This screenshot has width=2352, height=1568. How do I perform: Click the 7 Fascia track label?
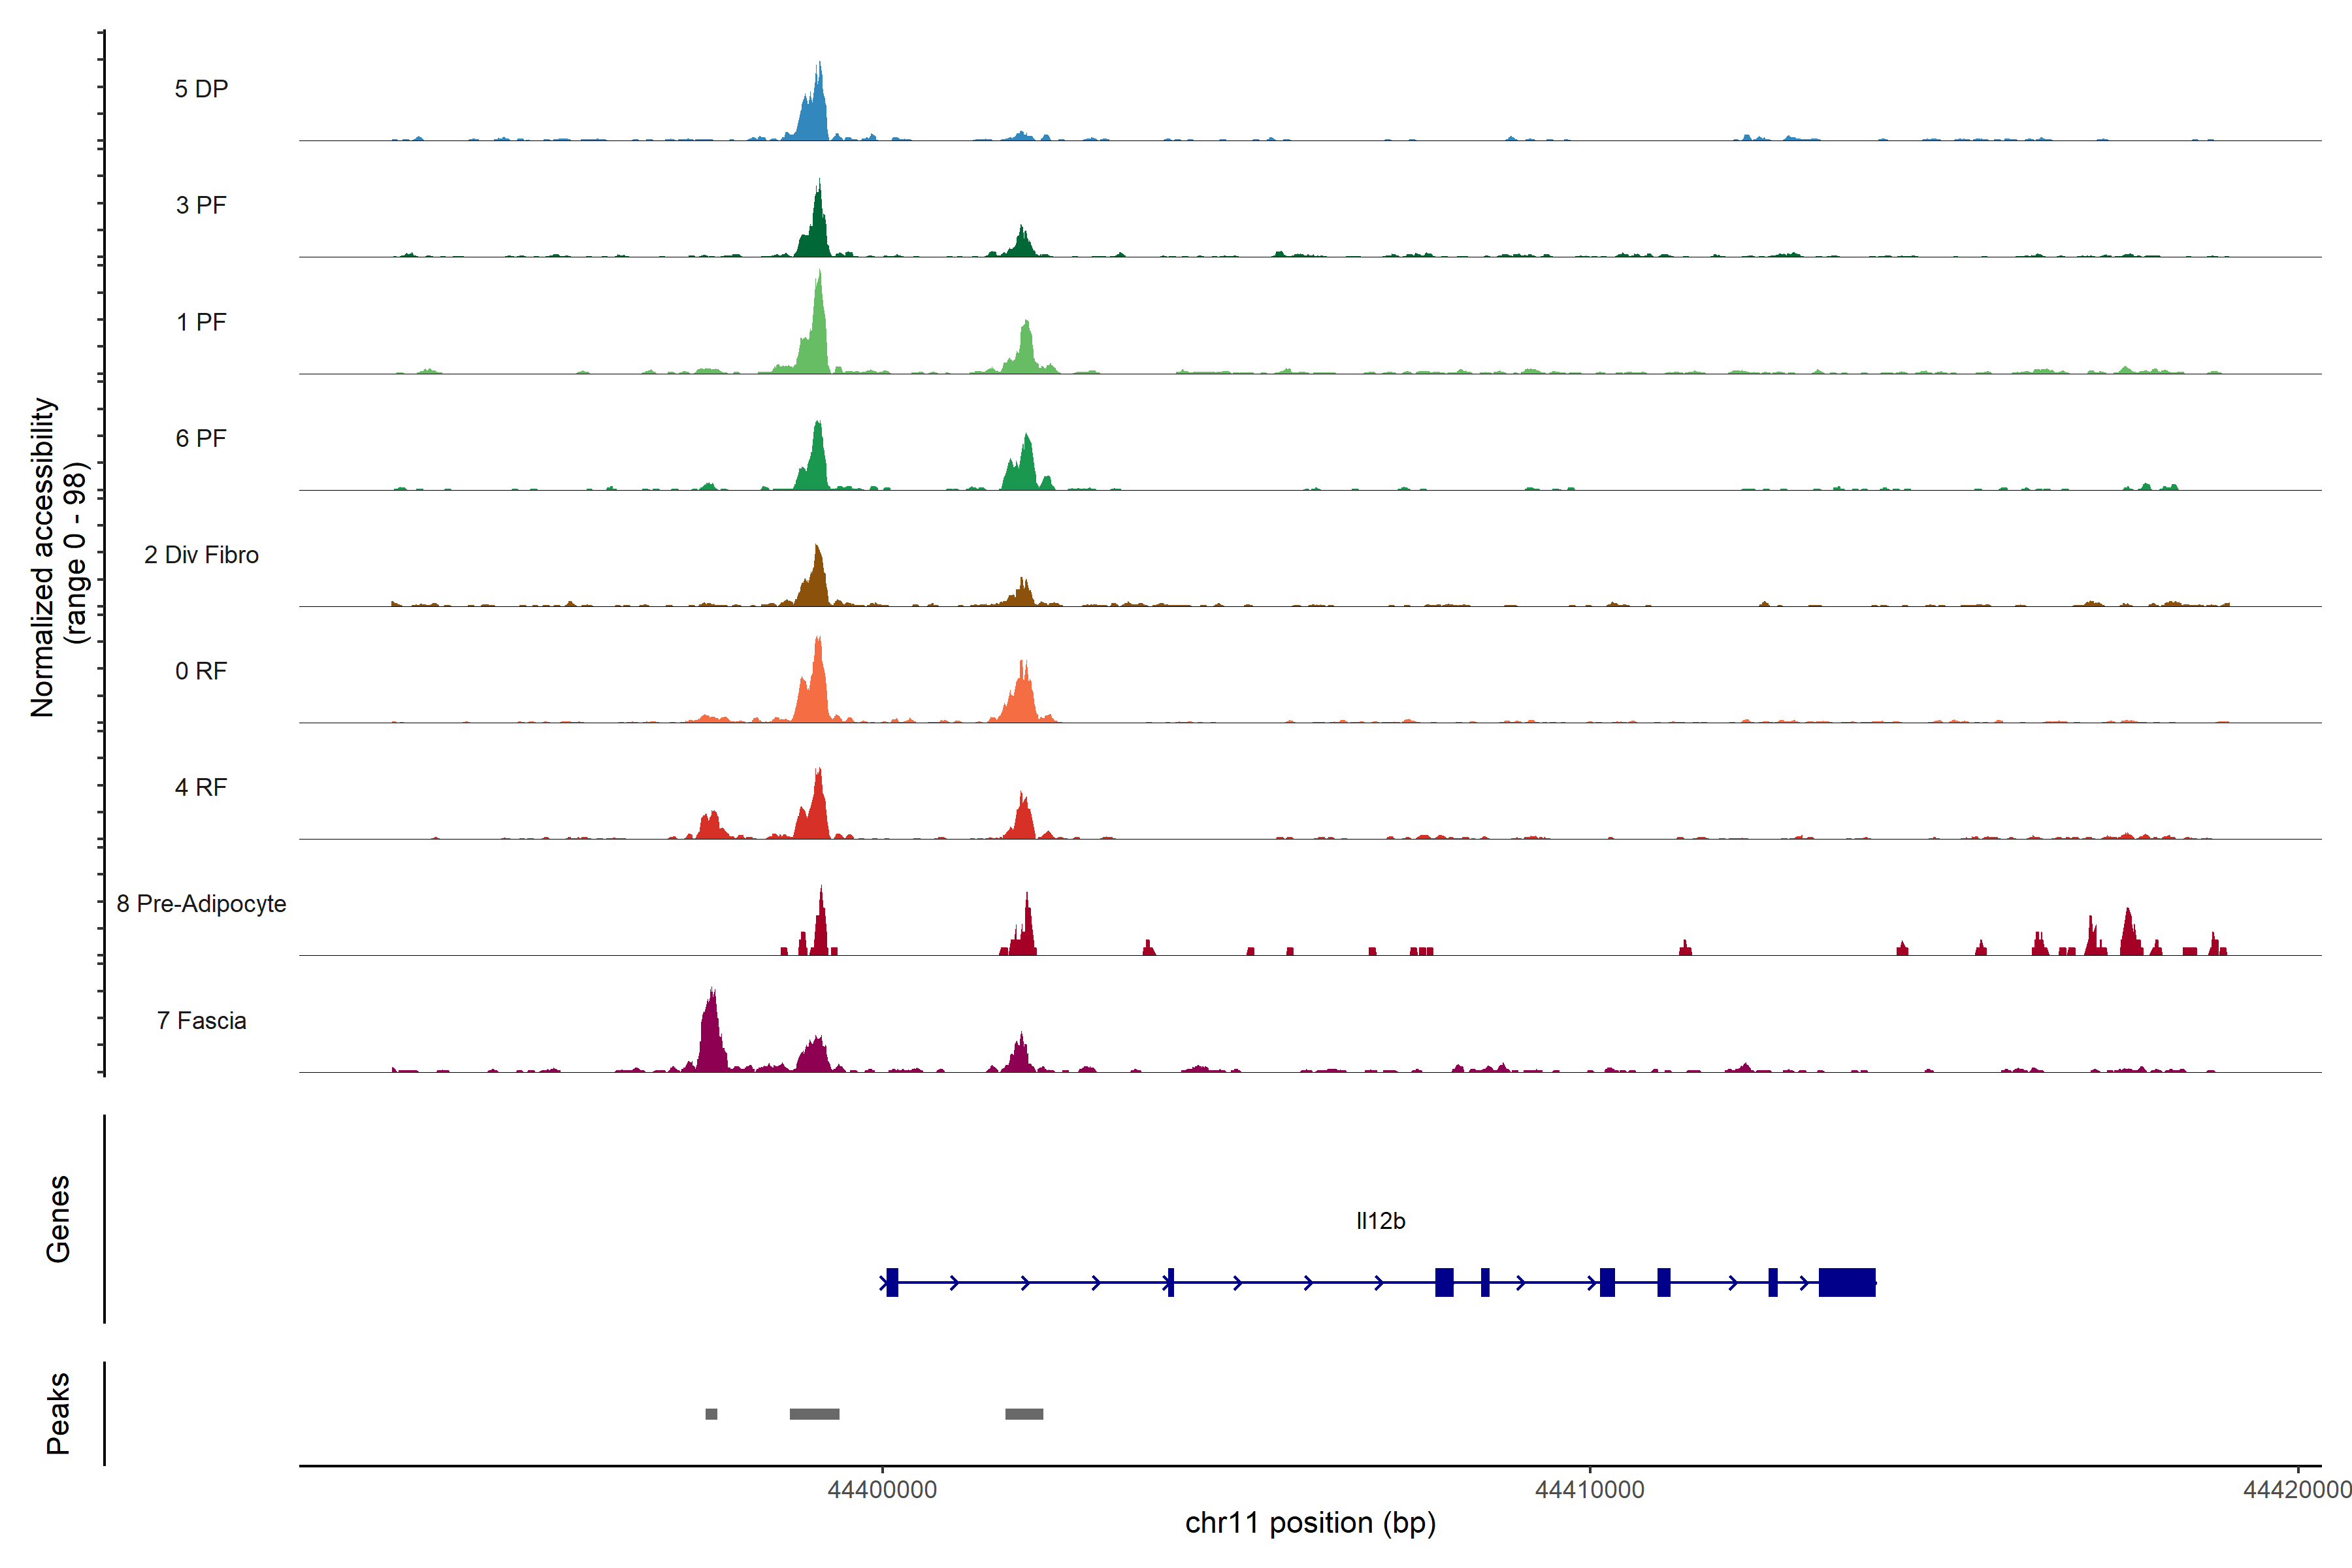(201, 1020)
